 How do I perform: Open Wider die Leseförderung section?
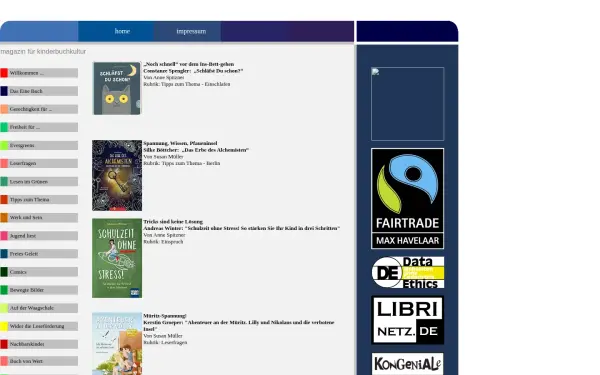[39, 326]
